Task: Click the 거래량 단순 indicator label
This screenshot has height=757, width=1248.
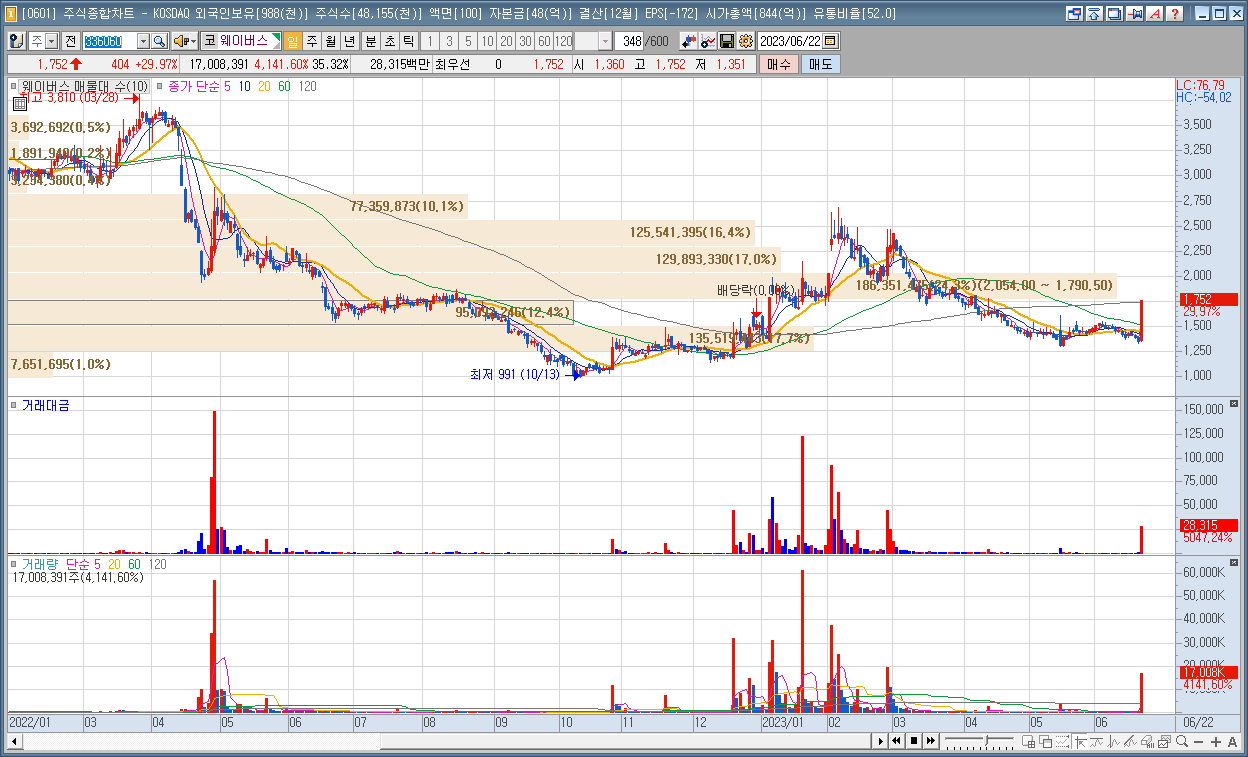Action: pyautogui.click(x=54, y=564)
